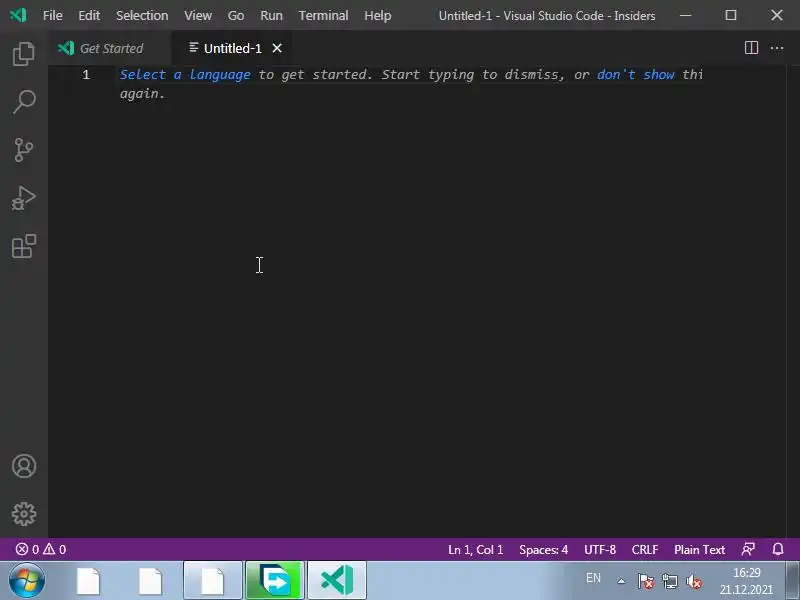The width and height of the screenshot is (800, 600).
Task: Switch to the Get Started tab
Action: [x=109, y=48]
